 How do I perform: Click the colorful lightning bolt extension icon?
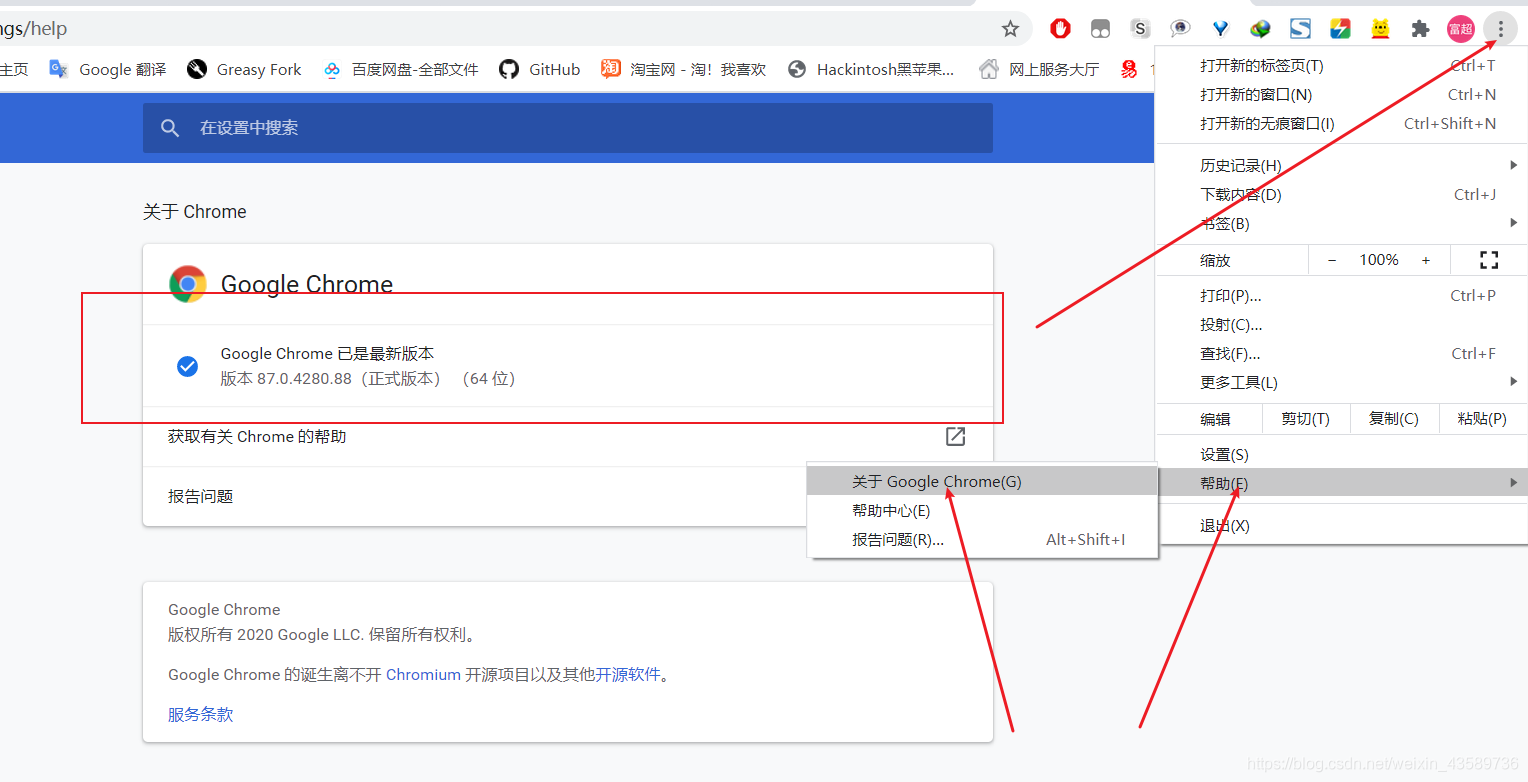pyautogui.click(x=1340, y=29)
